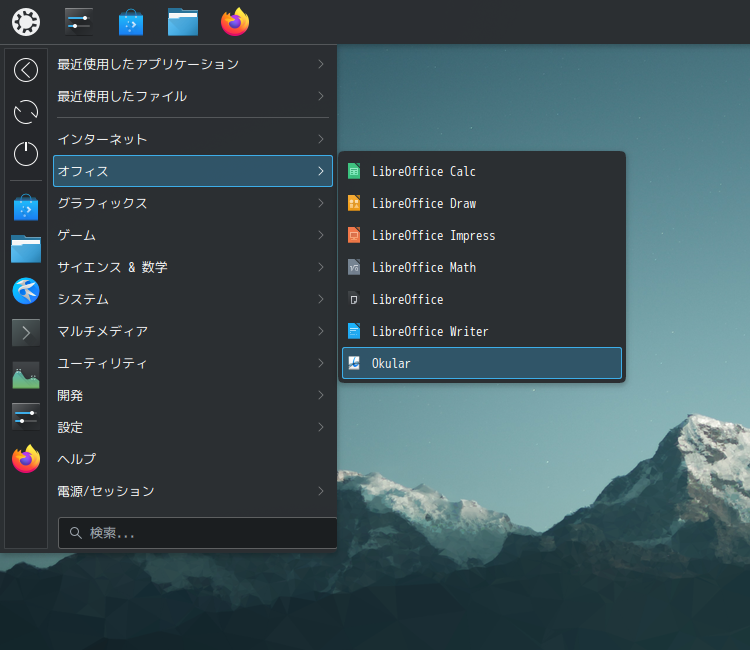Open the blue folder favorite in the menu sidebar
The image size is (750, 650).
[26, 249]
